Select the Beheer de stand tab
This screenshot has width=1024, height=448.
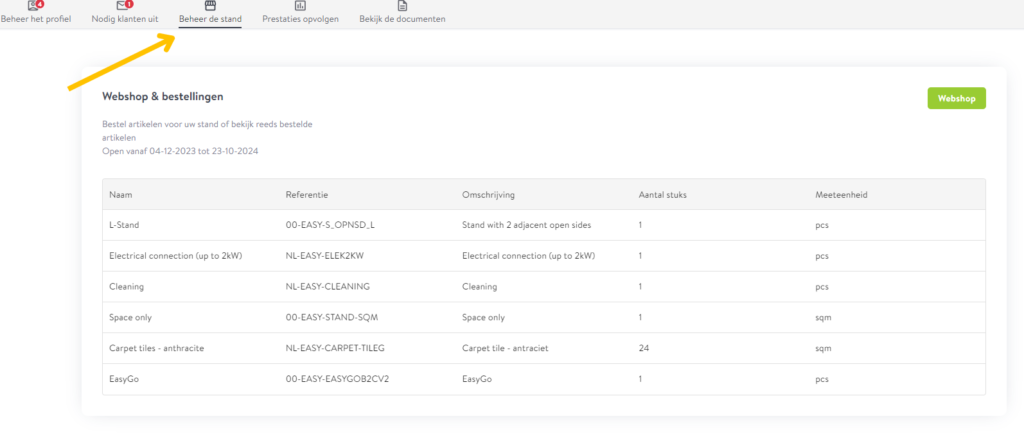(x=210, y=19)
